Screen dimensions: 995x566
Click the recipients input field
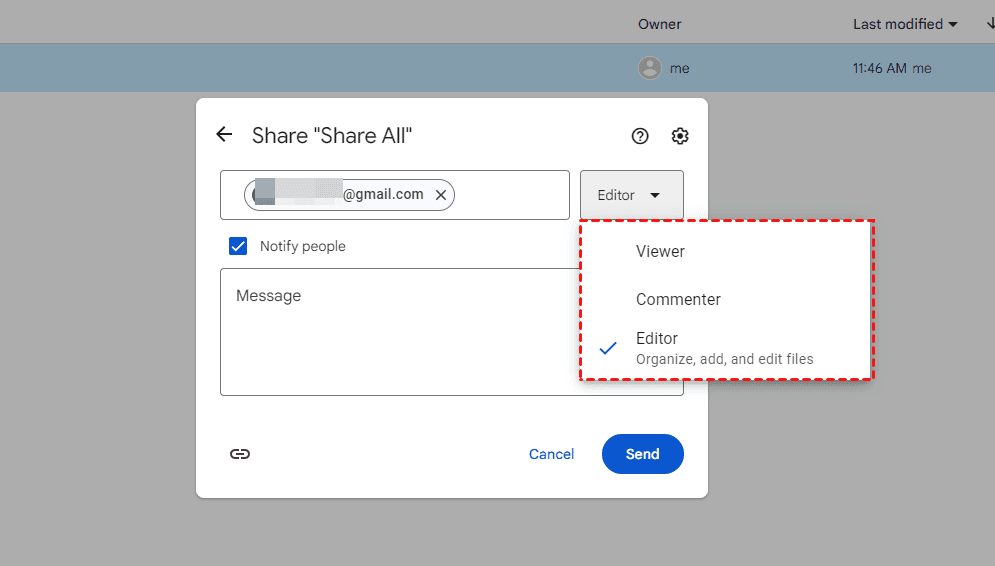[395, 195]
